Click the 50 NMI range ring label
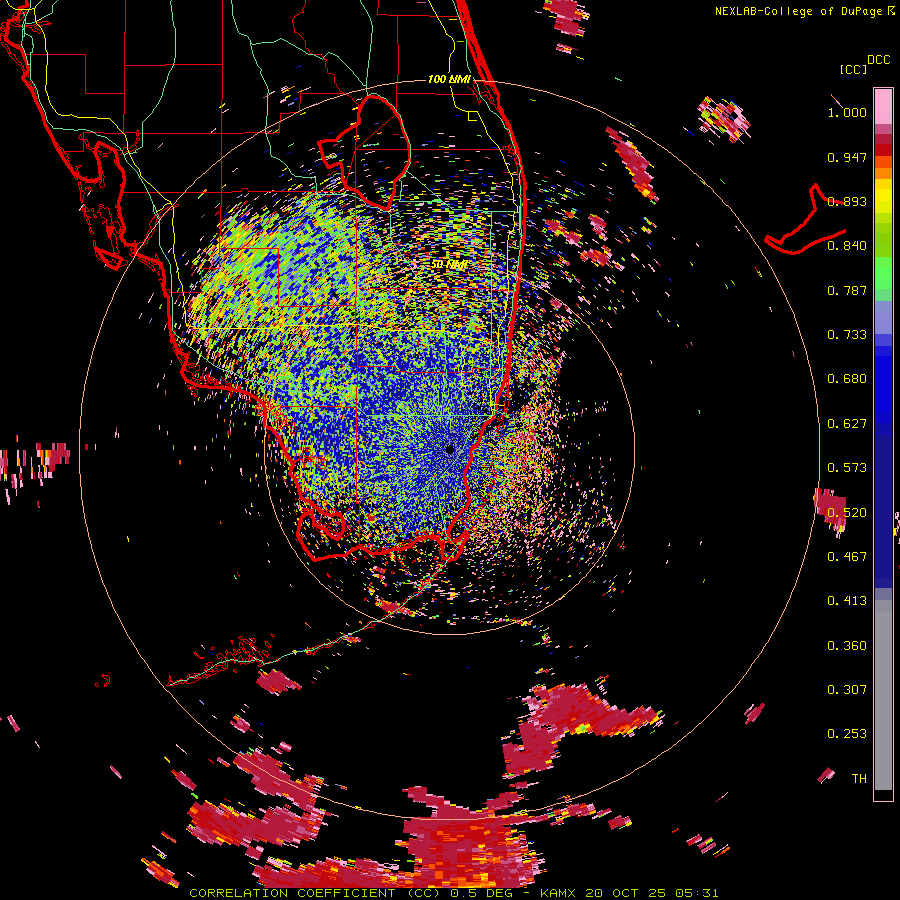The width and height of the screenshot is (900, 900). [x=449, y=265]
